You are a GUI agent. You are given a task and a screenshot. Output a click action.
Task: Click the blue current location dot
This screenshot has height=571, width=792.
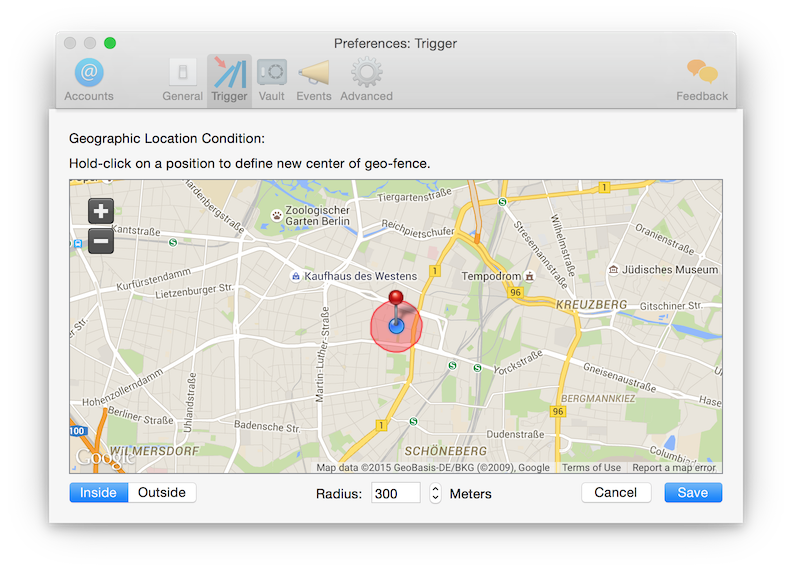click(x=397, y=326)
